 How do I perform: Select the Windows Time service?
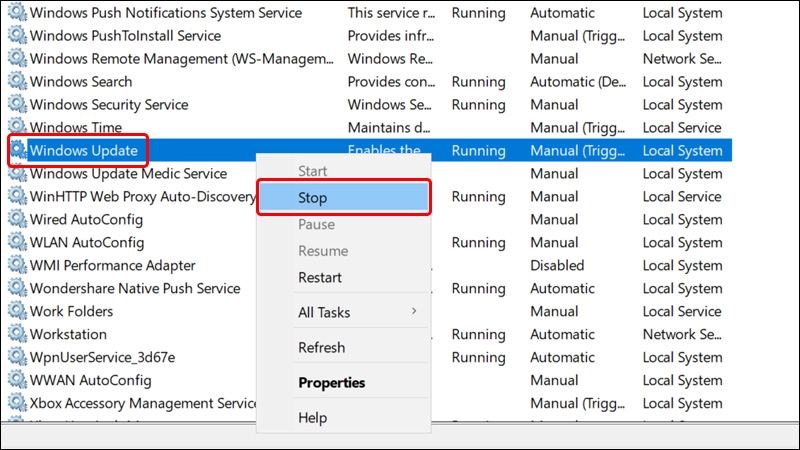(76, 128)
